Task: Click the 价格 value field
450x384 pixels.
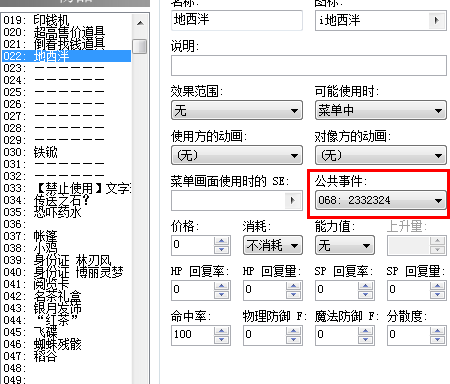Action: (x=192, y=245)
